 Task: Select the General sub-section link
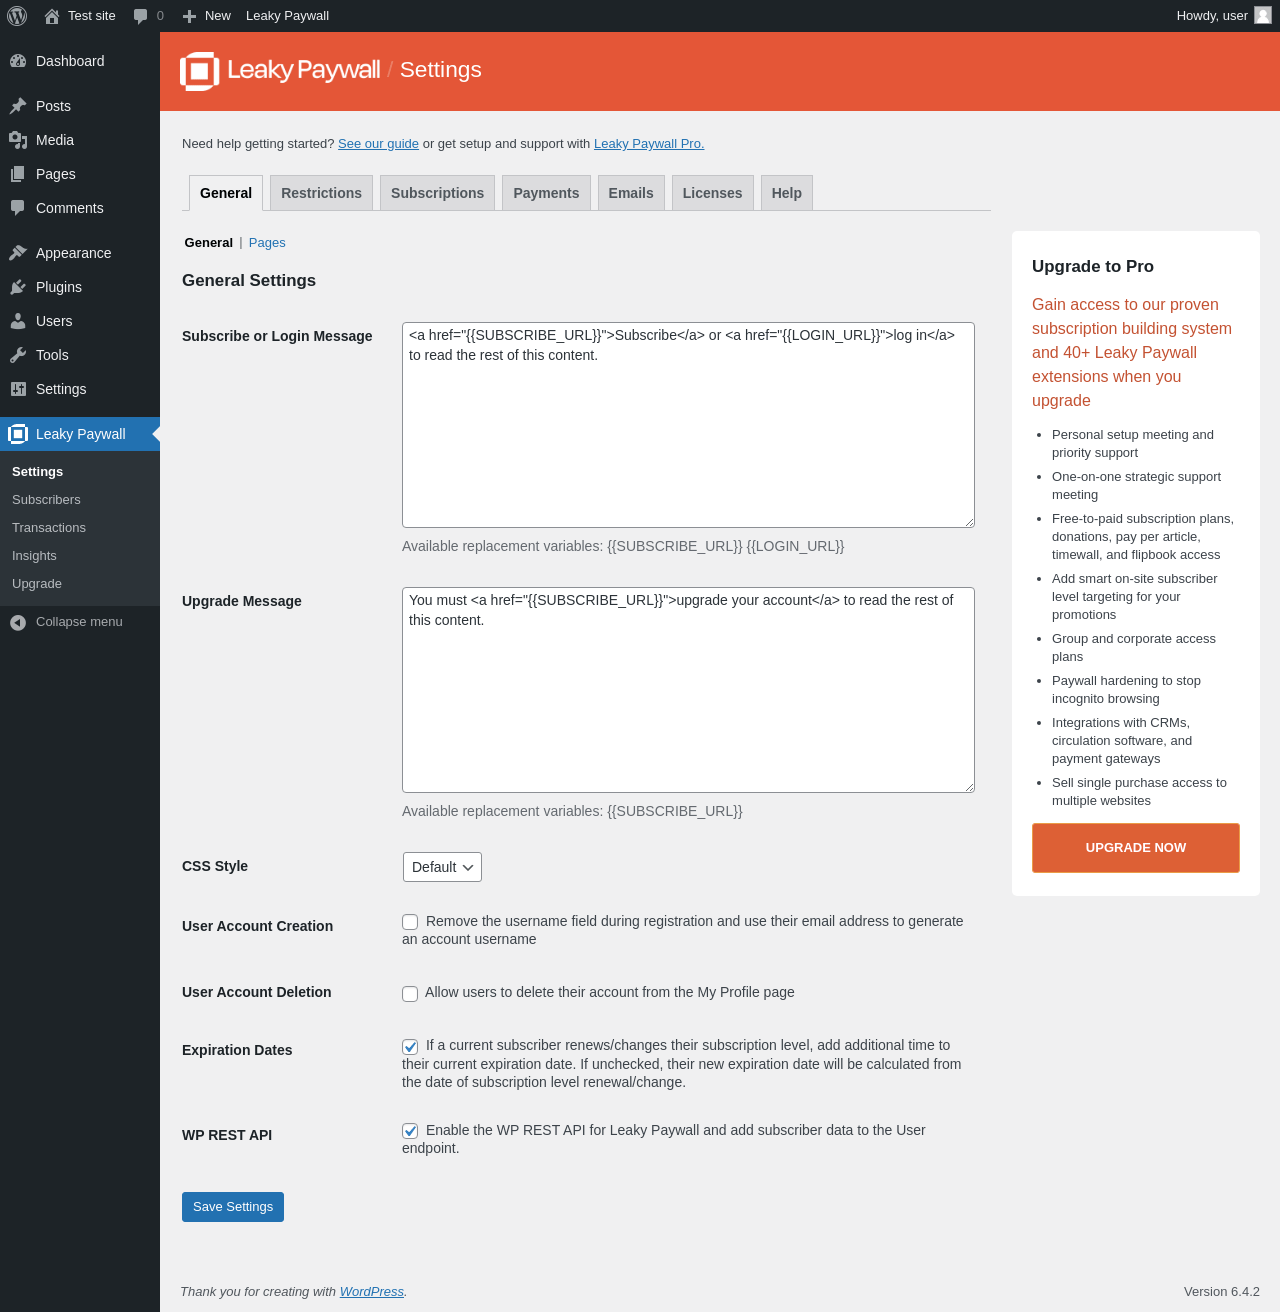pos(208,243)
